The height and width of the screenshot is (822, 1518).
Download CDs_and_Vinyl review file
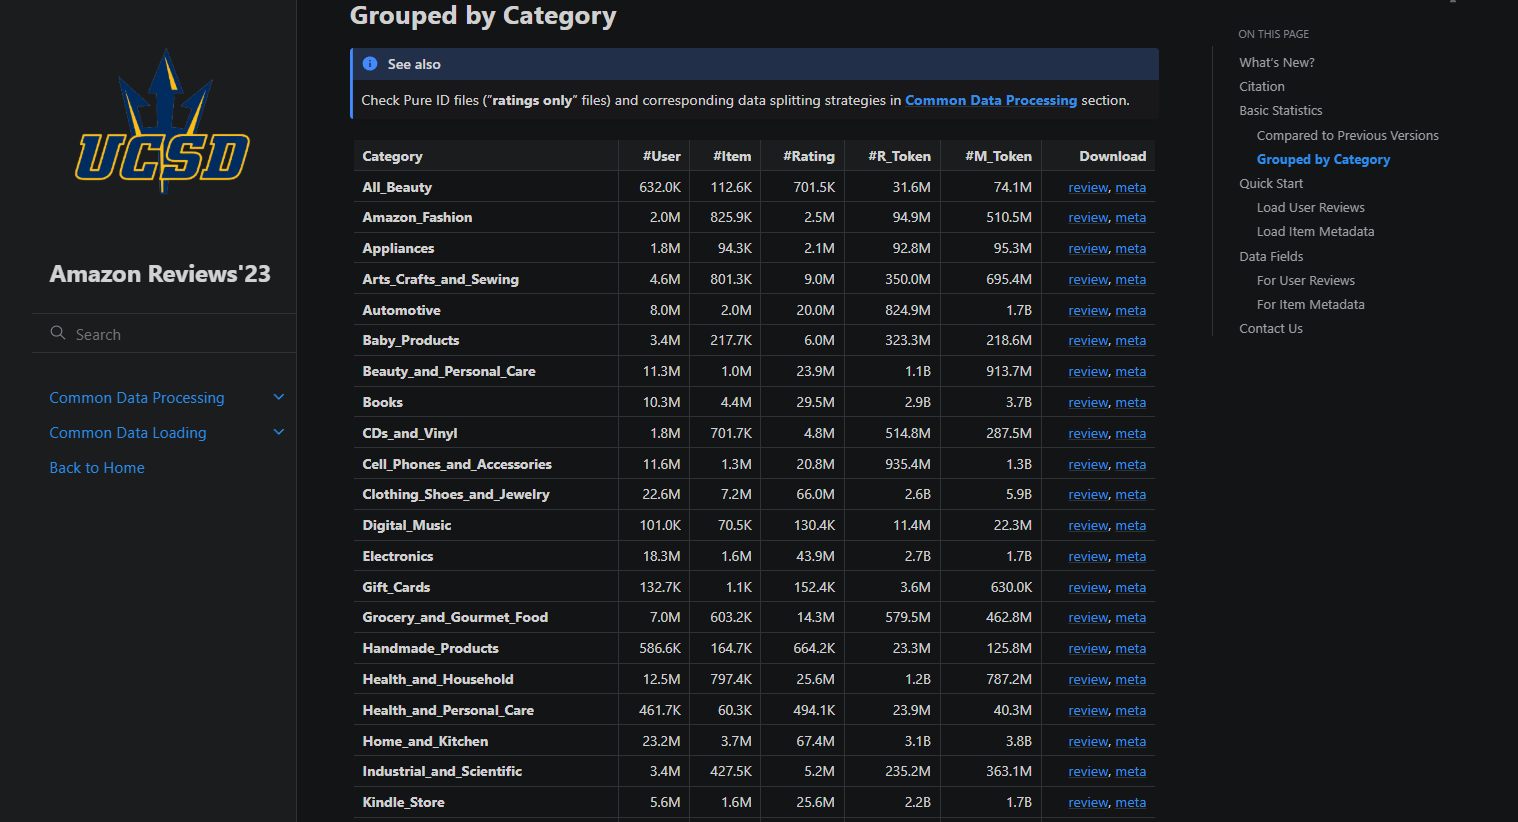click(1088, 433)
